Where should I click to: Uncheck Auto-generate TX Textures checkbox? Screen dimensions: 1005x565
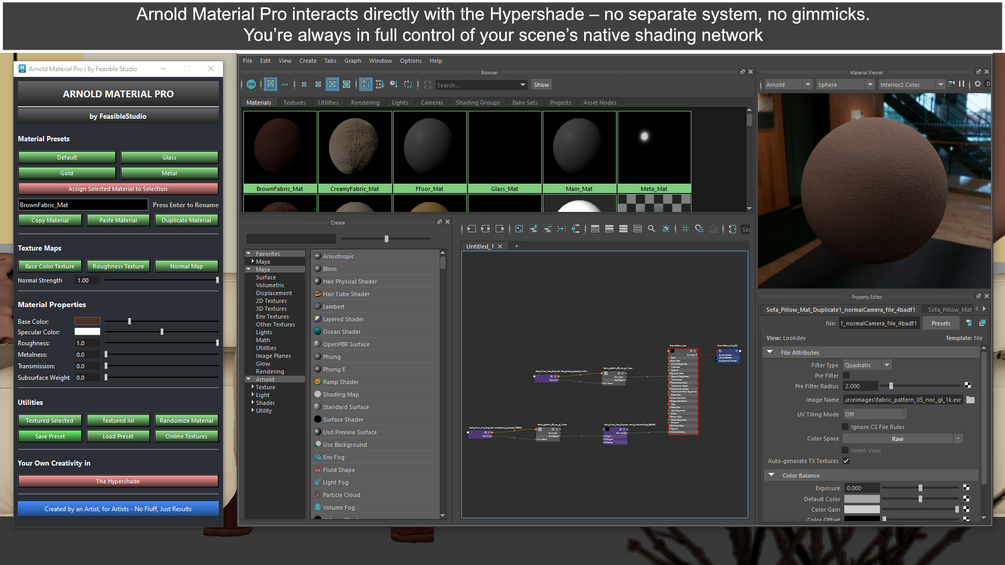[x=846, y=461]
